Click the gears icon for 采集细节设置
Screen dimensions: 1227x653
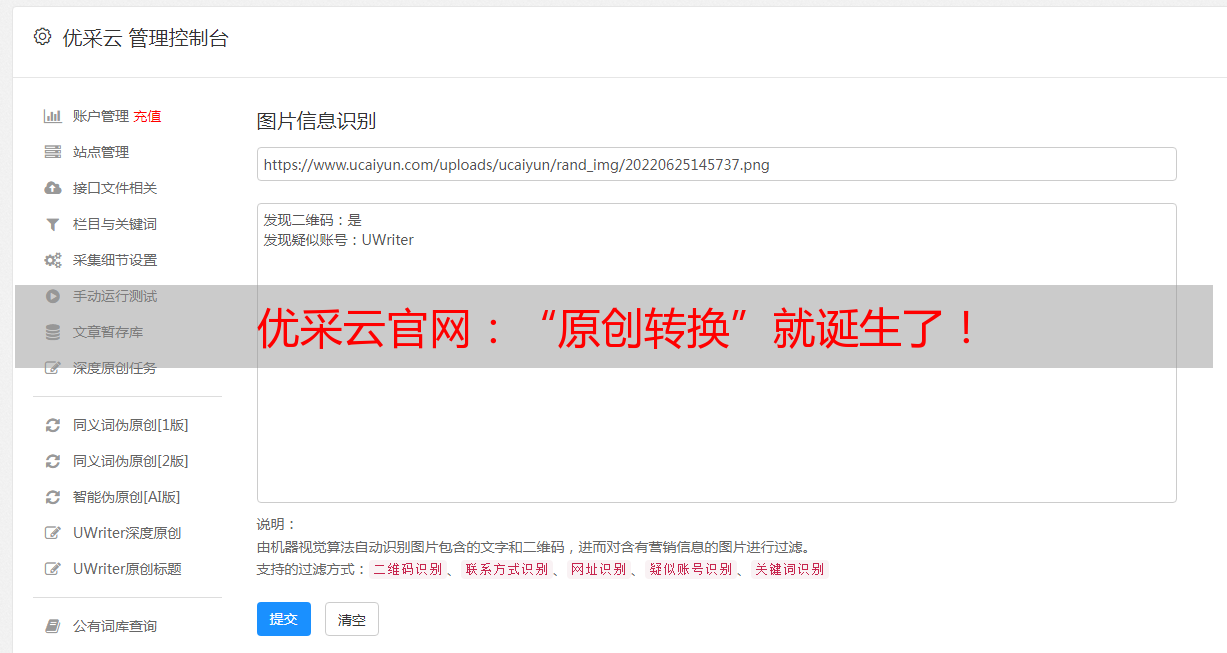click(53, 260)
